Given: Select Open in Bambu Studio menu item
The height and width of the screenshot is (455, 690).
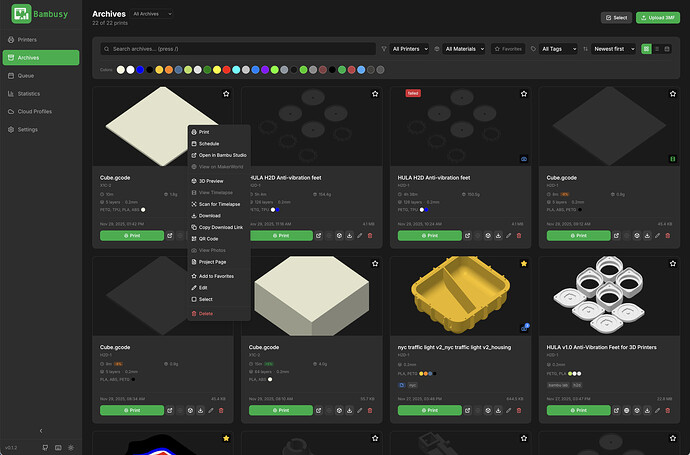Looking at the screenshot, I should click(219, 155).
